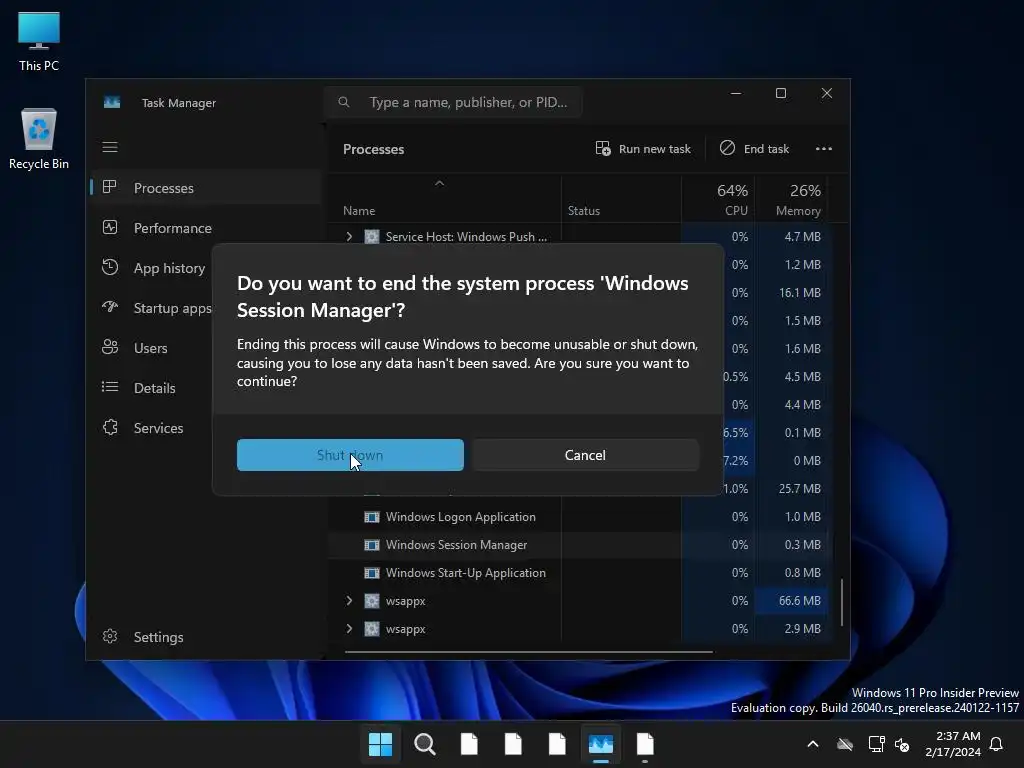The height and width of the screenshot is (768, 1024).
Task: Close the Task Manager window
Action: (x=827, y=93)
